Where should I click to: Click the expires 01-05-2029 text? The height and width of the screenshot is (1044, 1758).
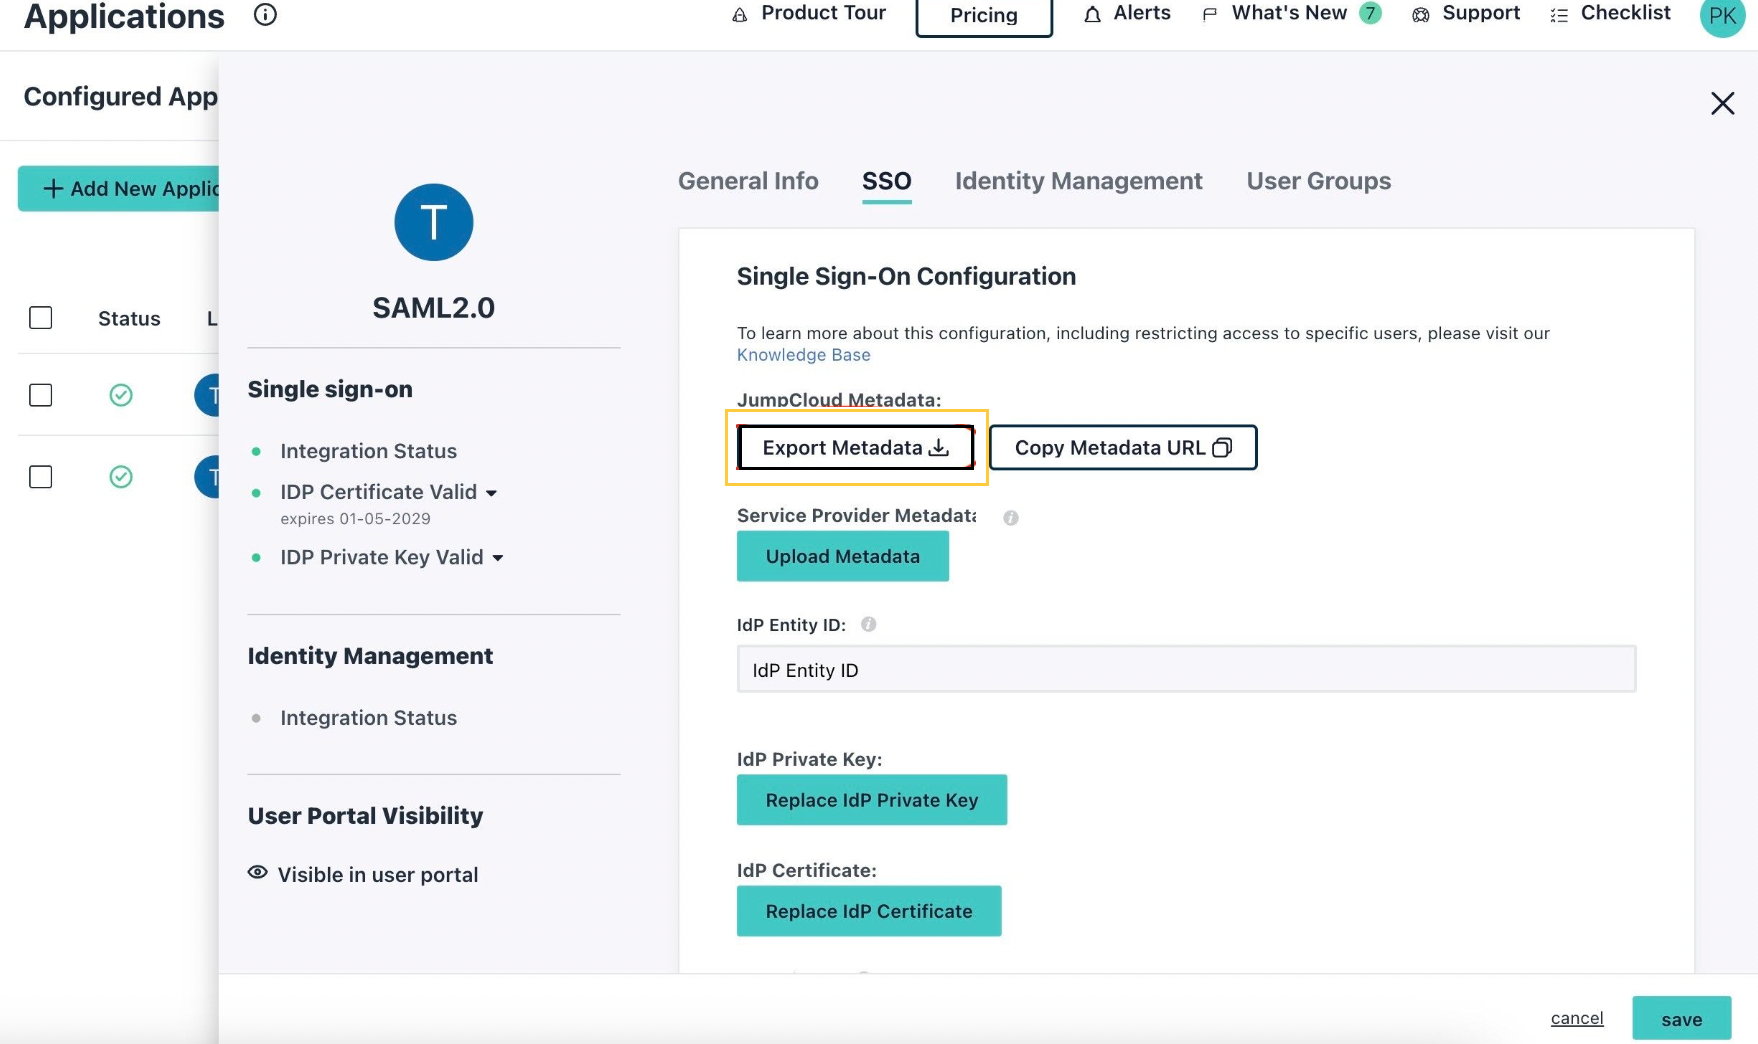[355, 518]
